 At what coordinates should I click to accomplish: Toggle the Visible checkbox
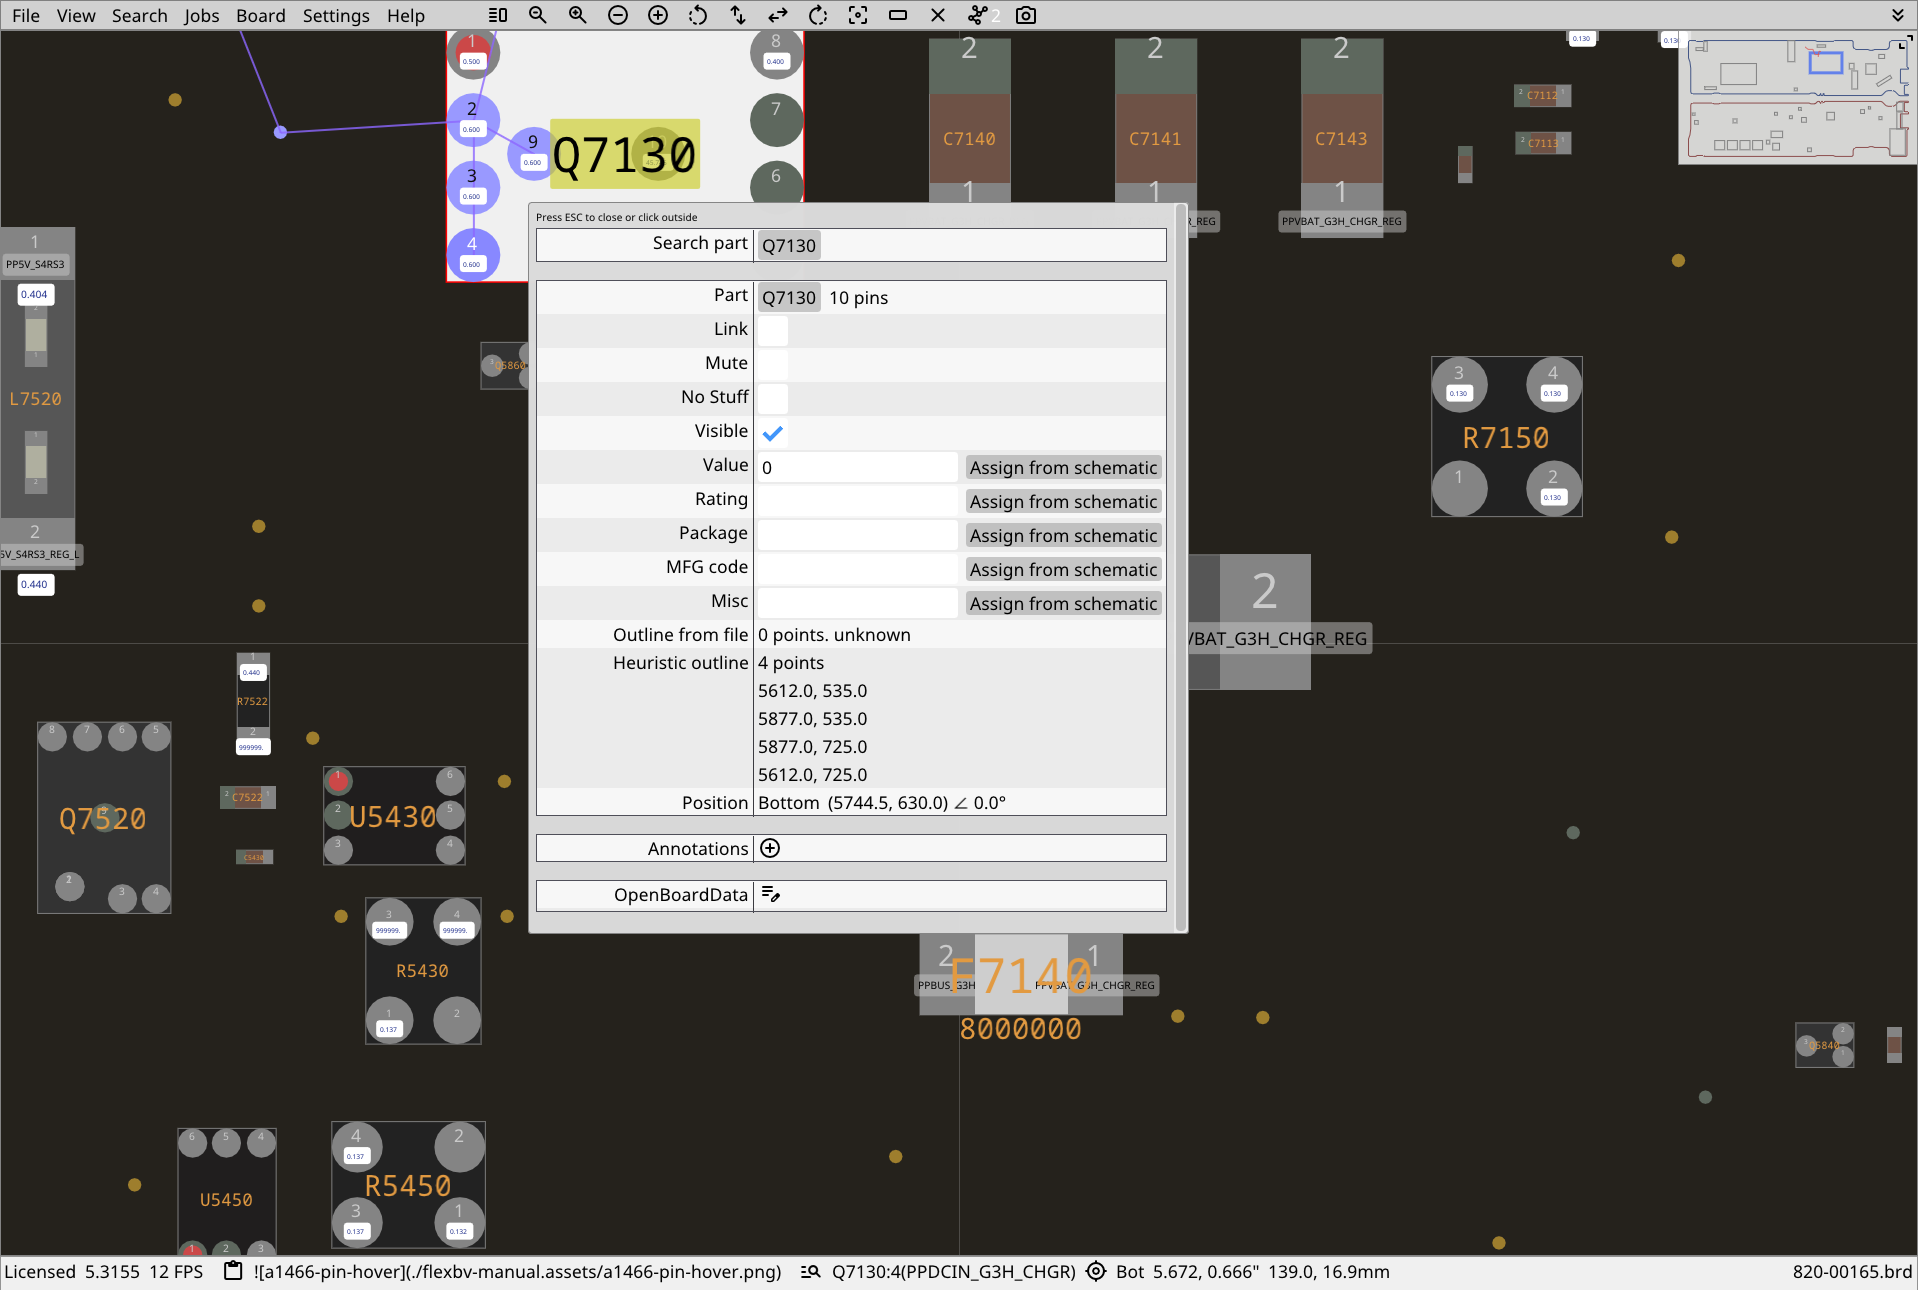773,432
